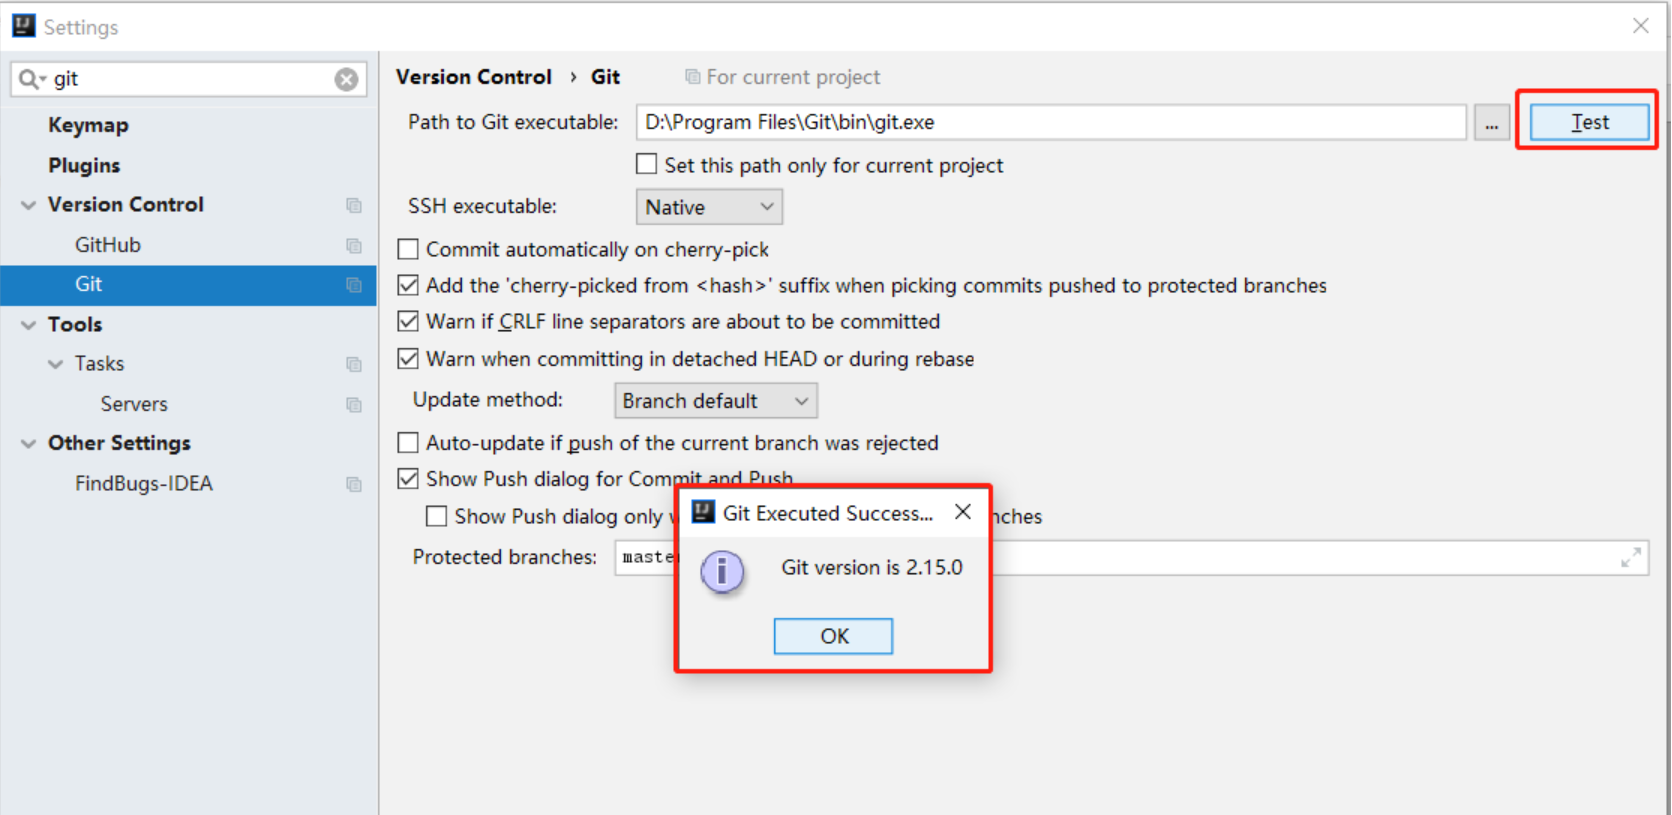
Task: Open the SSH executable Native dropdown
Action: 709,207
